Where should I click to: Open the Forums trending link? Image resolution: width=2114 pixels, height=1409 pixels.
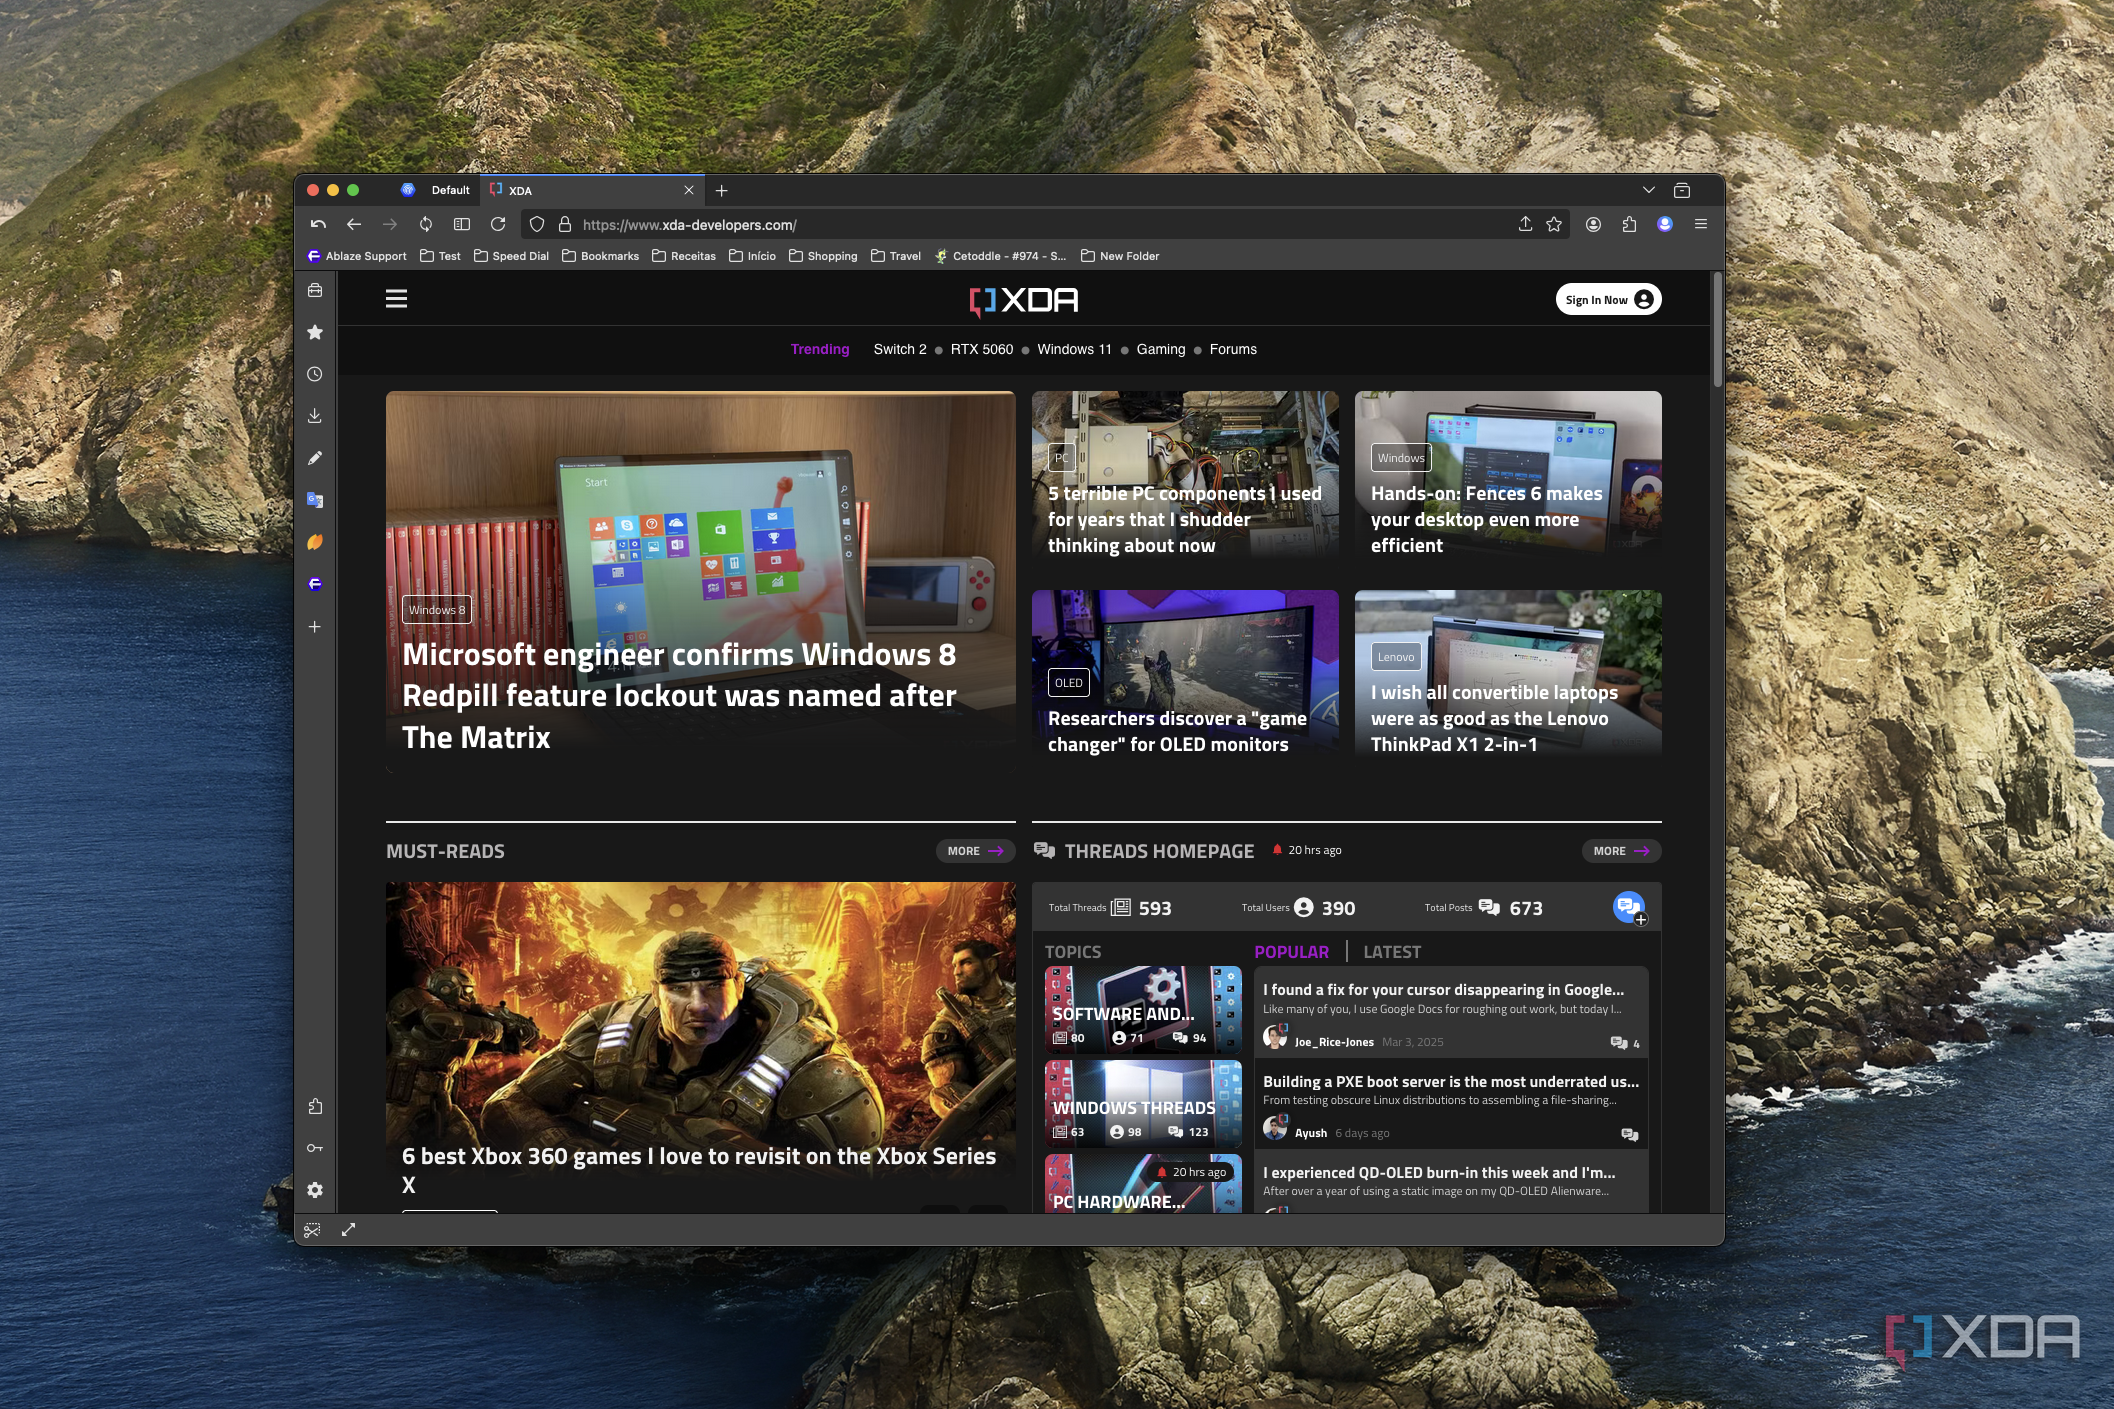coord(1233,349)
